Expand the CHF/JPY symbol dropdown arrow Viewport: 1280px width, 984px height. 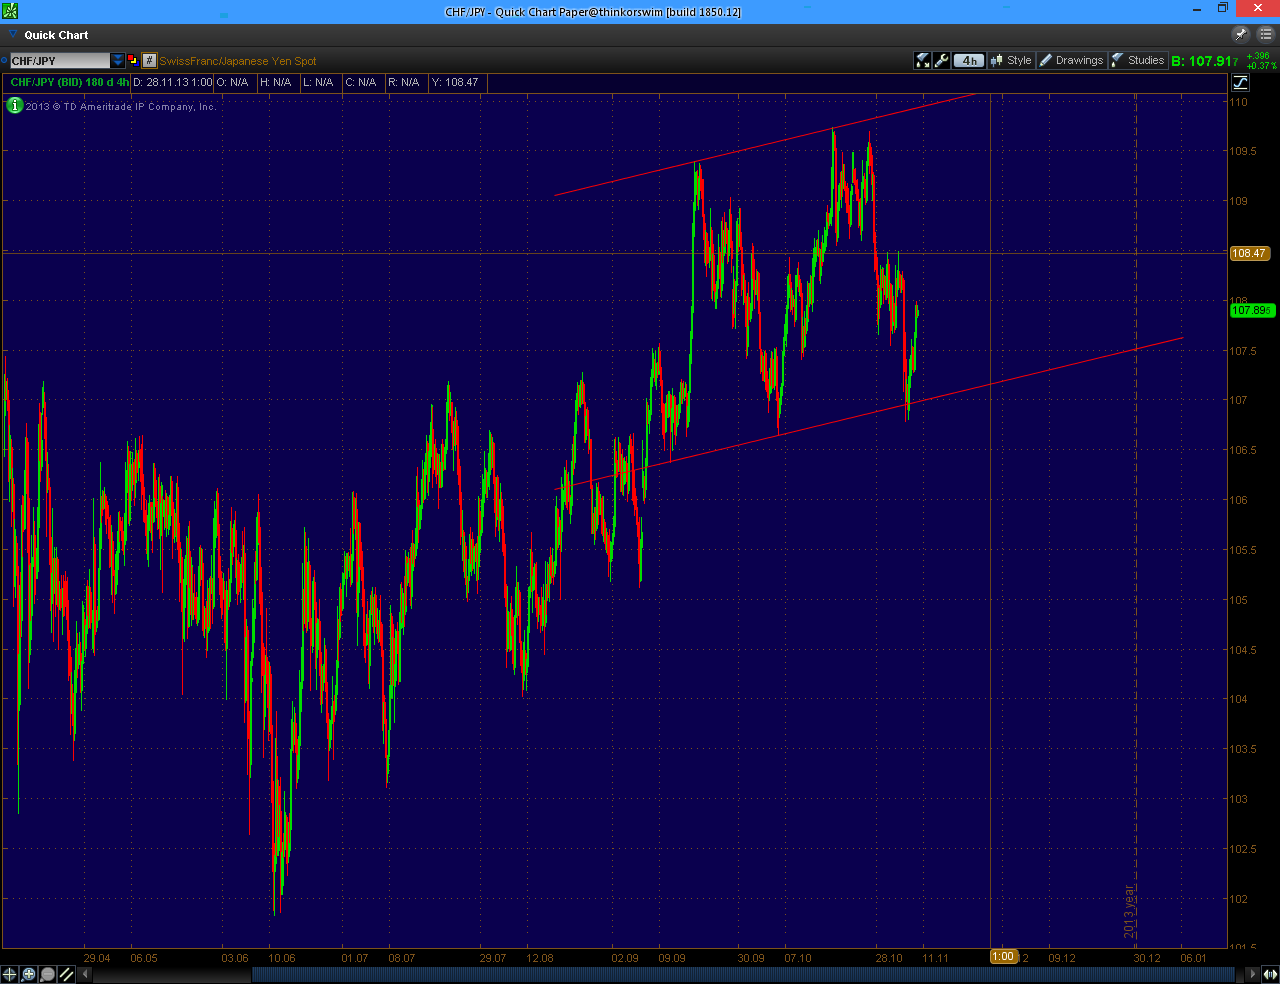[118, 61]
